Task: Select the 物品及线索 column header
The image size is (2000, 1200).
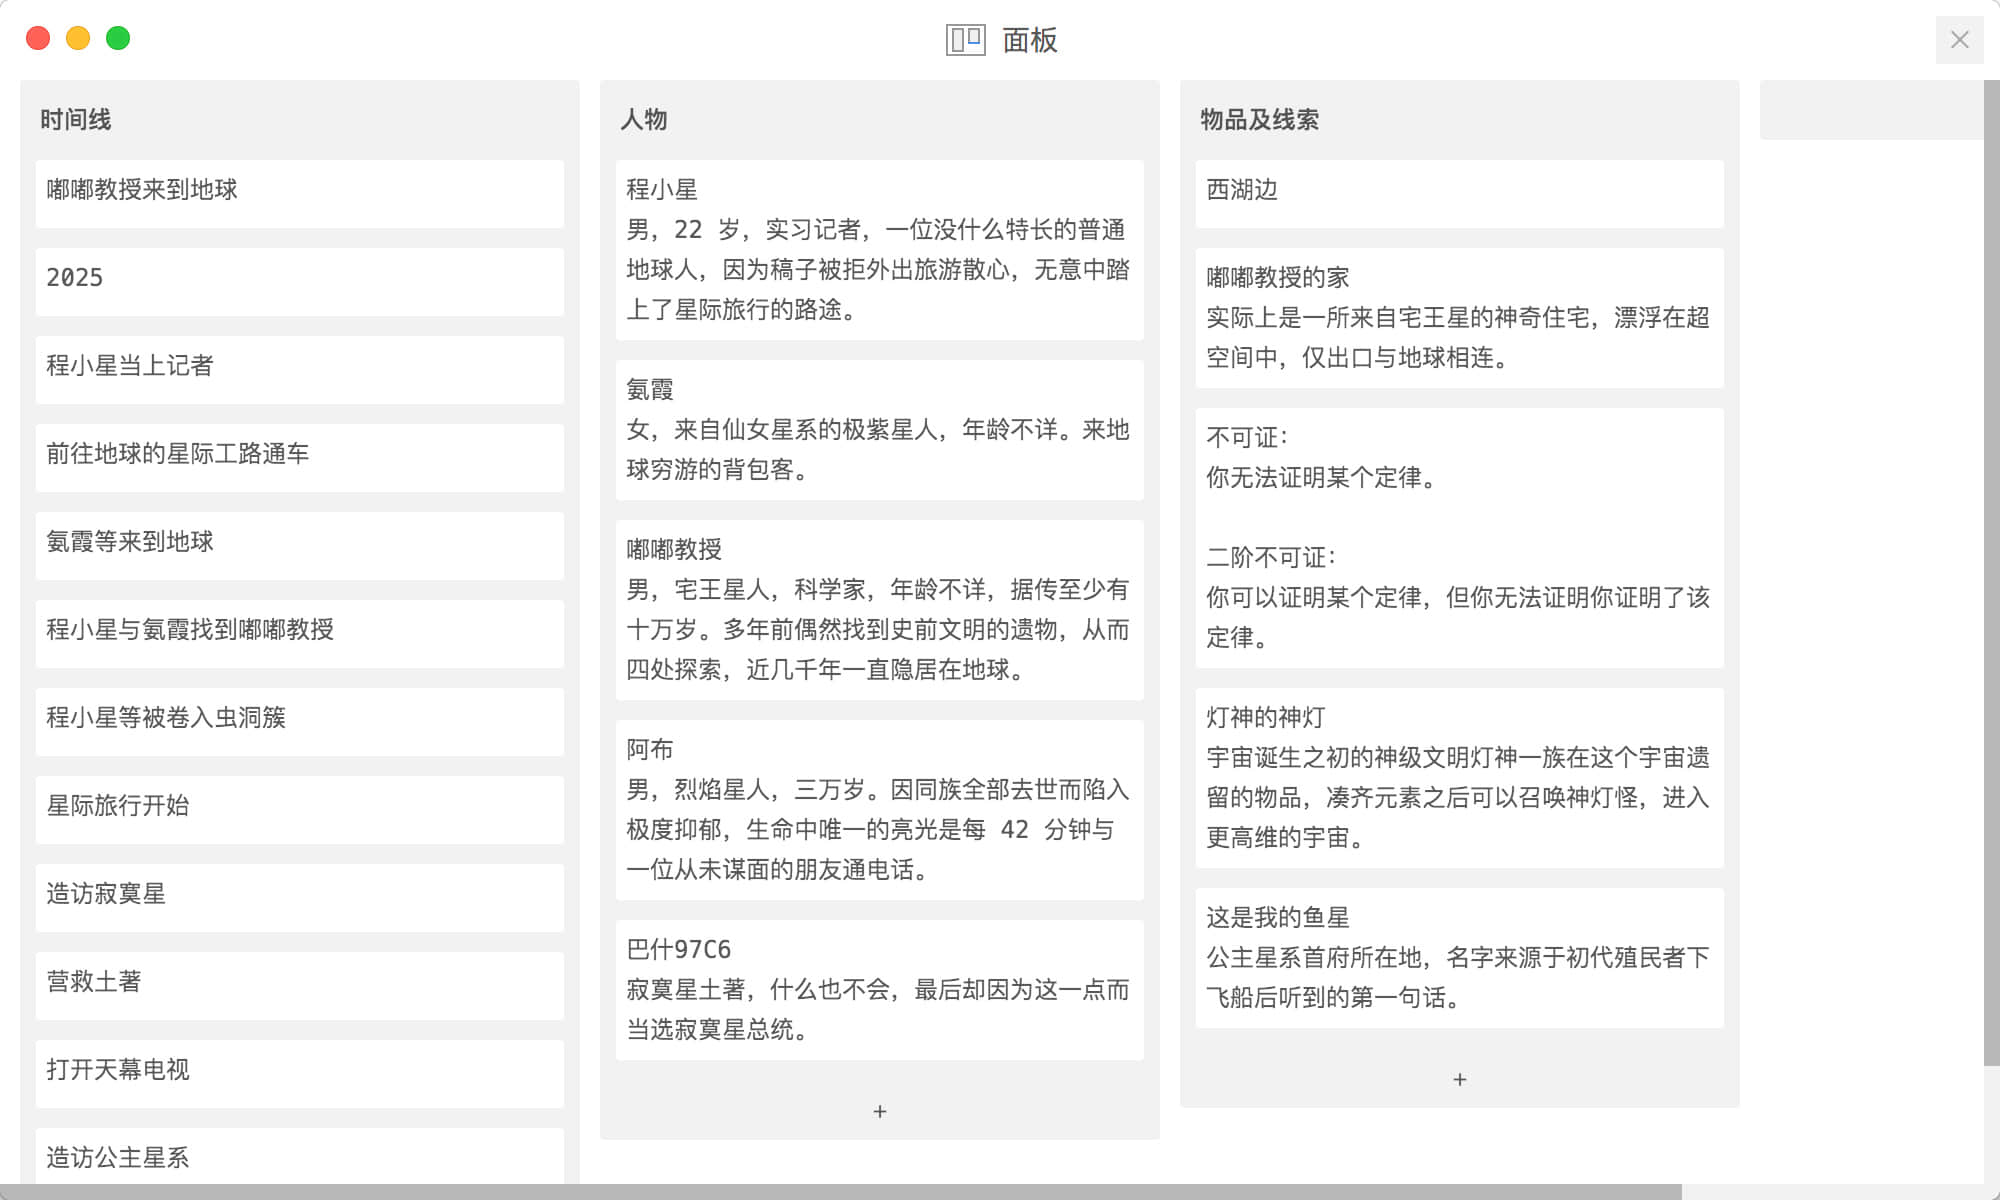Action: pos(1260,120)
